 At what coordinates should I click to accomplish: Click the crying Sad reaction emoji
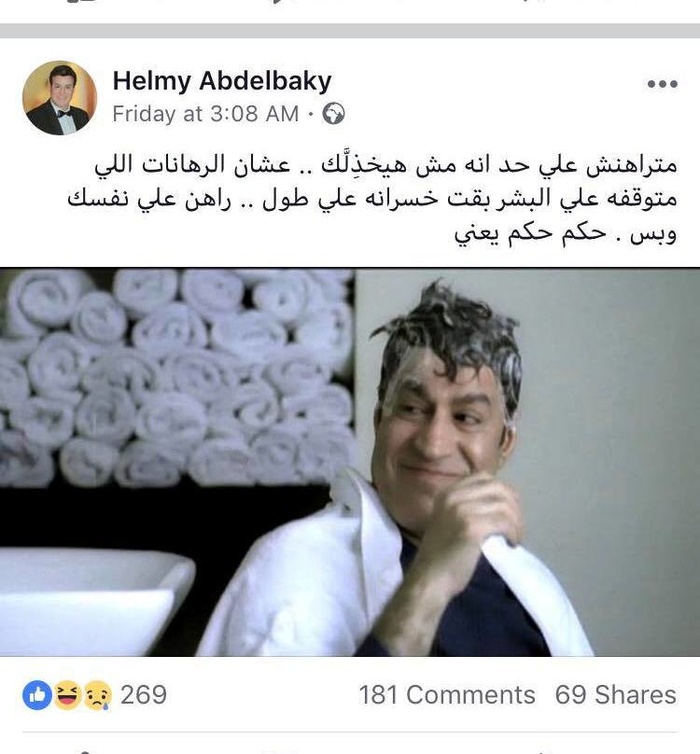tap(98, 695)
